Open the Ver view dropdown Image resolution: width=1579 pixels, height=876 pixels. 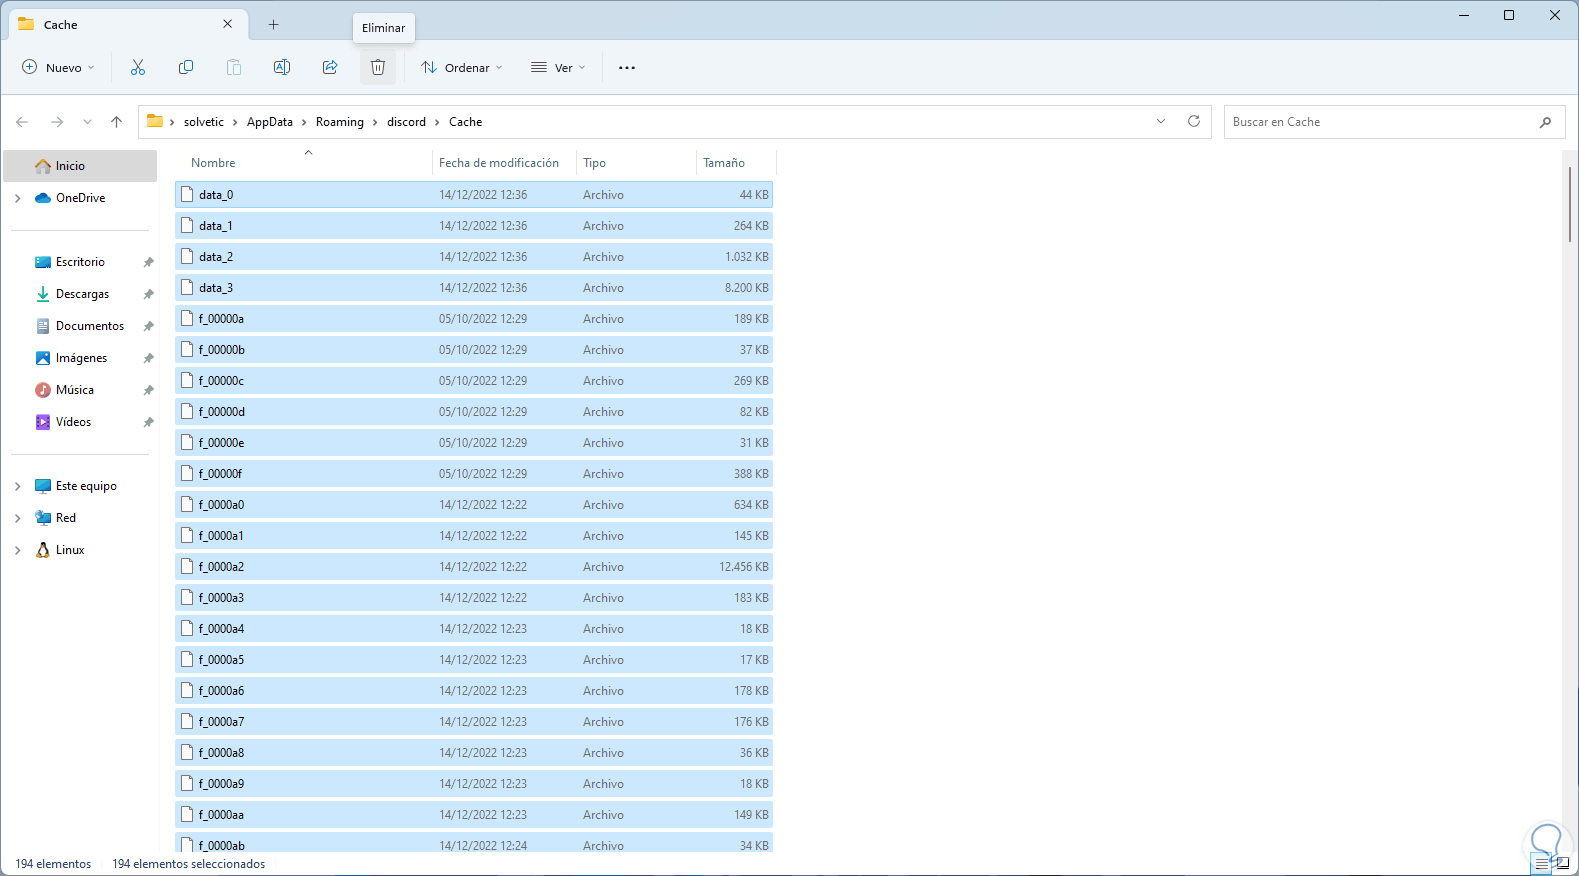(559, 67)
